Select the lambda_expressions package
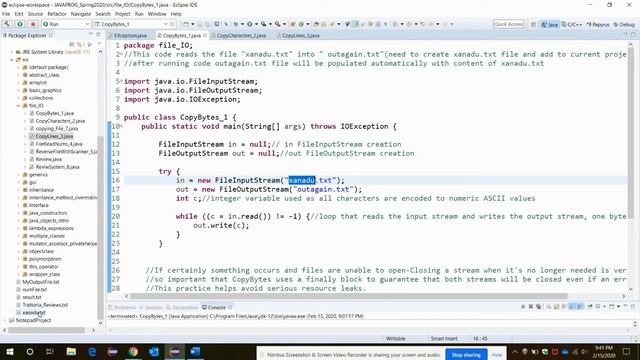 51,229
